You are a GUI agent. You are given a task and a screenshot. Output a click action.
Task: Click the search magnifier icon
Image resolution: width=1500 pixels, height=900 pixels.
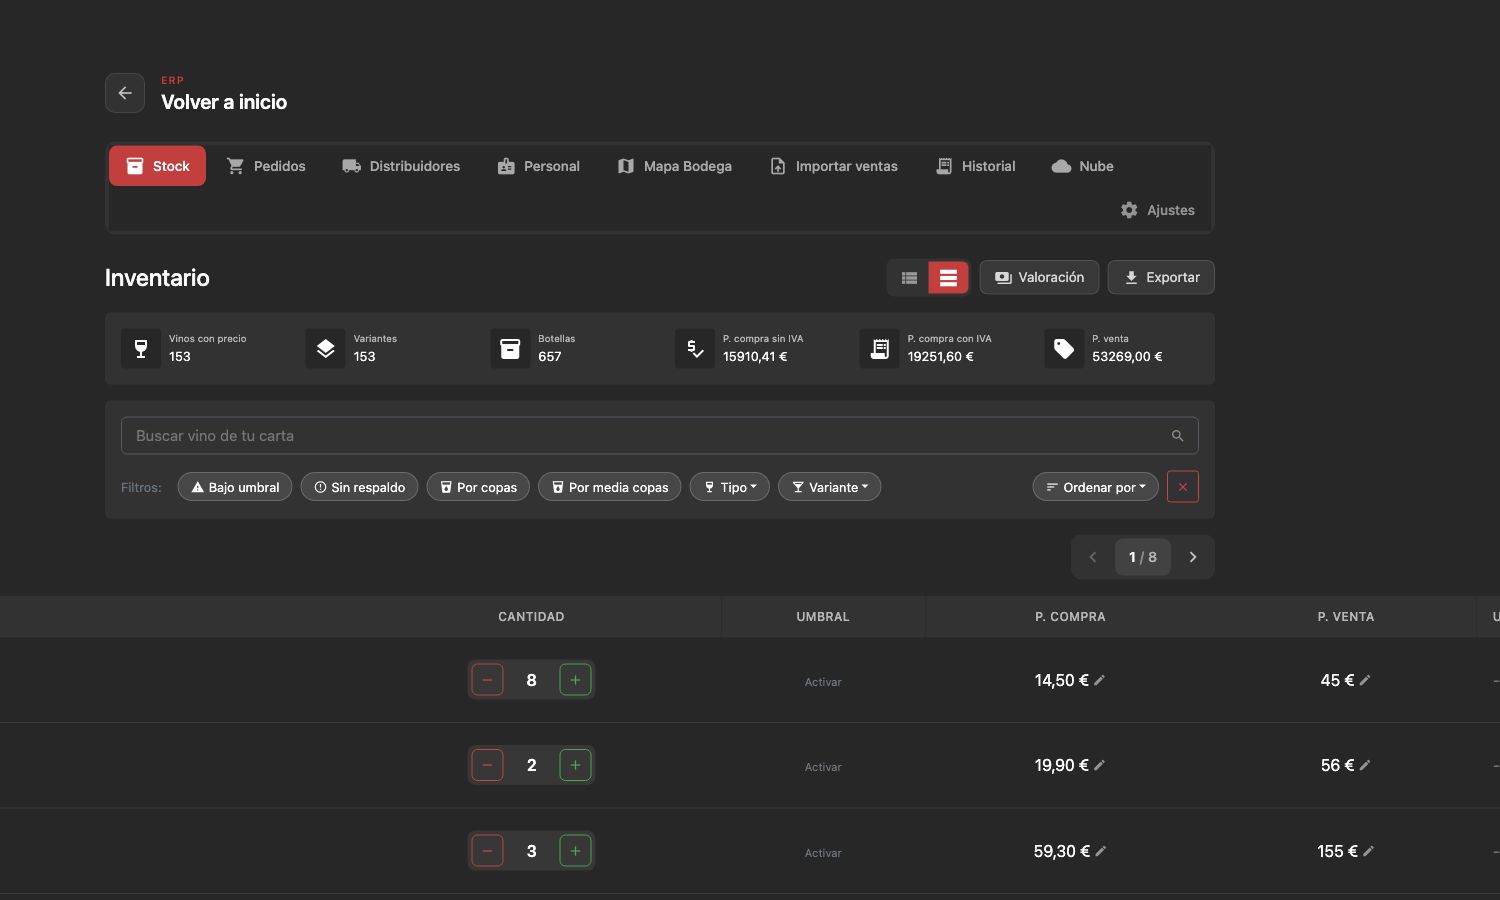pyautogui.click(x=1177, y=436)
